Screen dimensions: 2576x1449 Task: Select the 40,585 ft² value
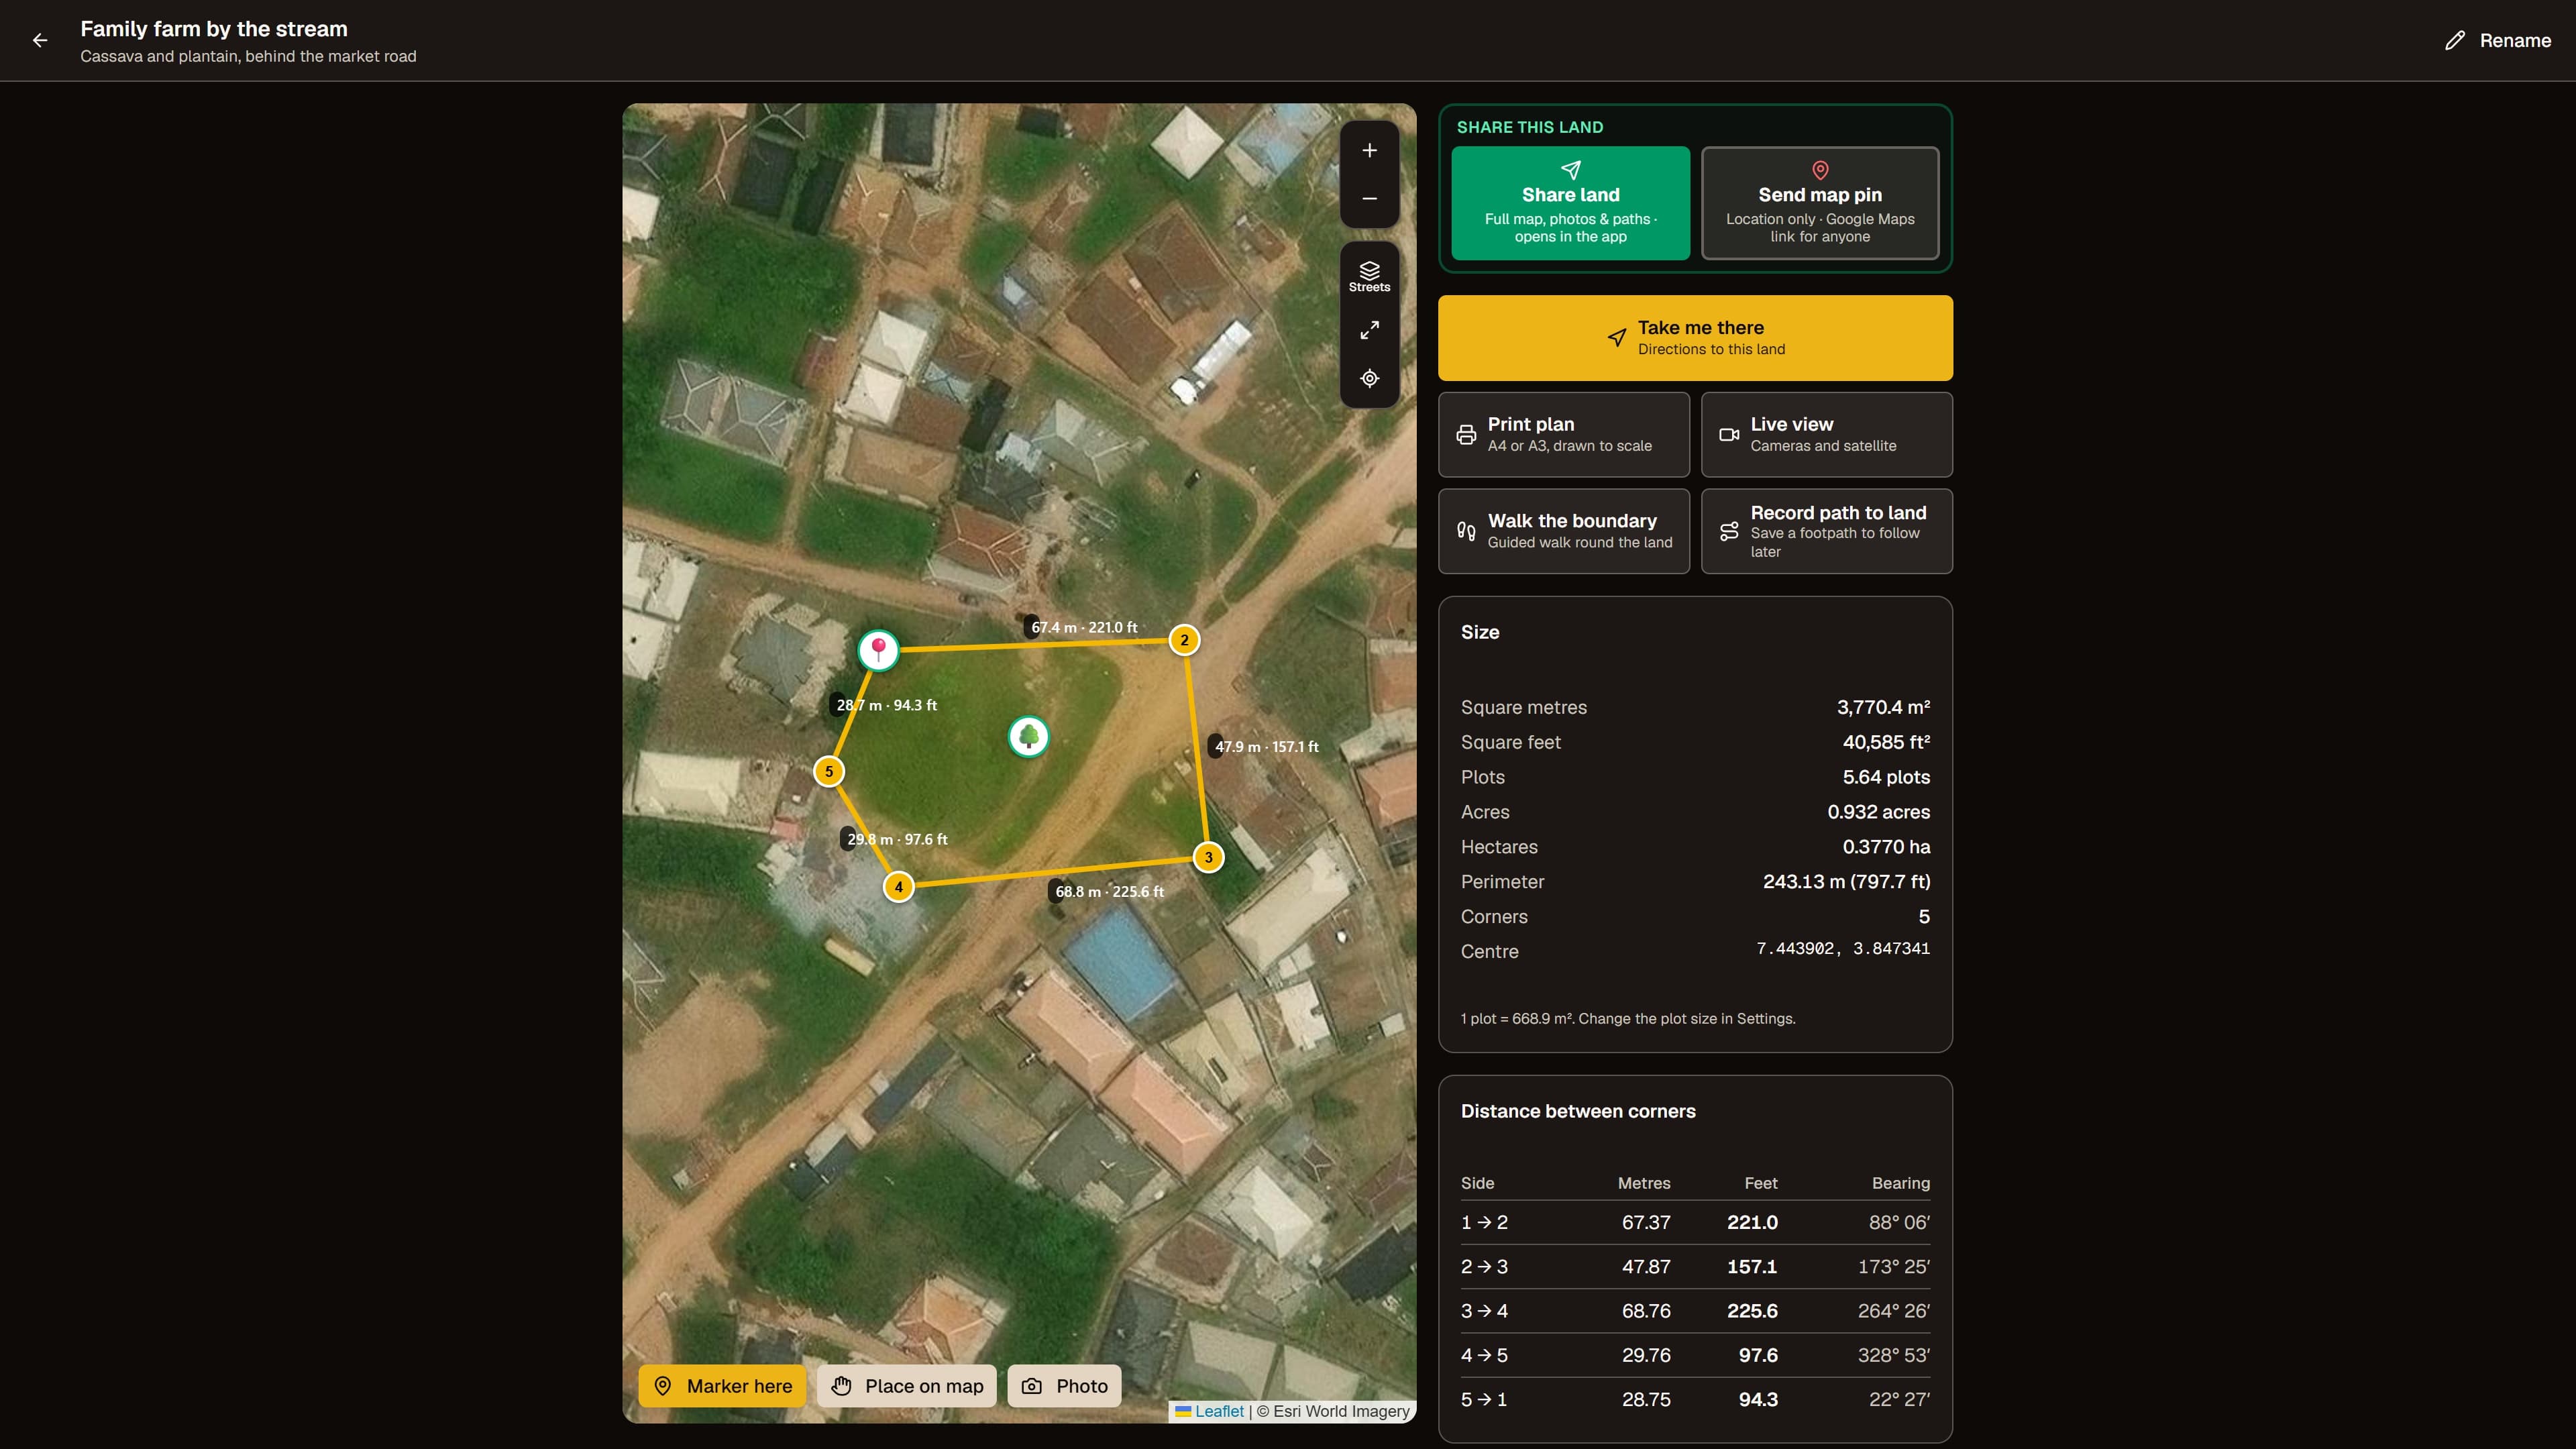1886,742
